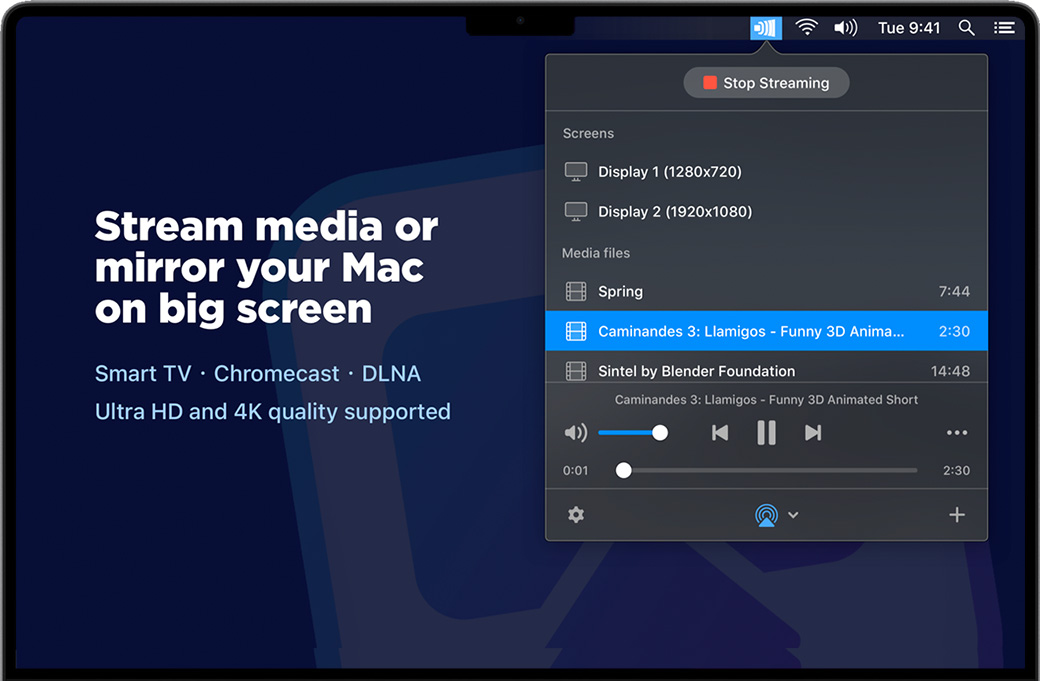
Task: Open Spotlight search in menu bar
Action: pos(966,28)
